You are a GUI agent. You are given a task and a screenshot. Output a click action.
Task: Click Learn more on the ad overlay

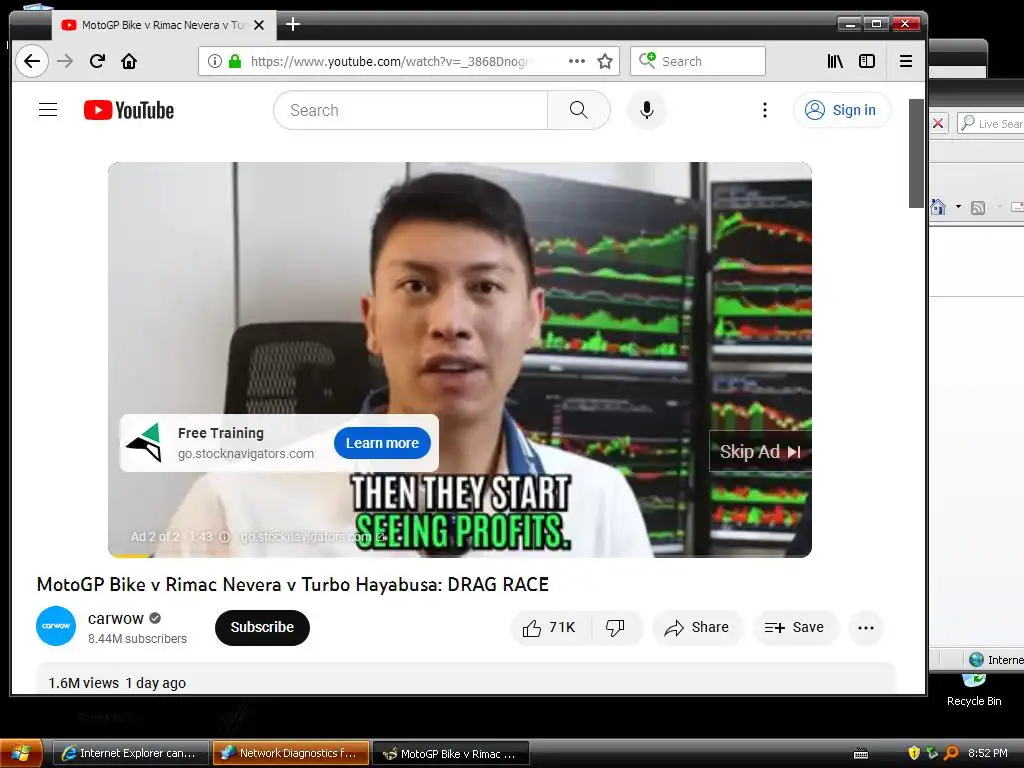(382, 443)
